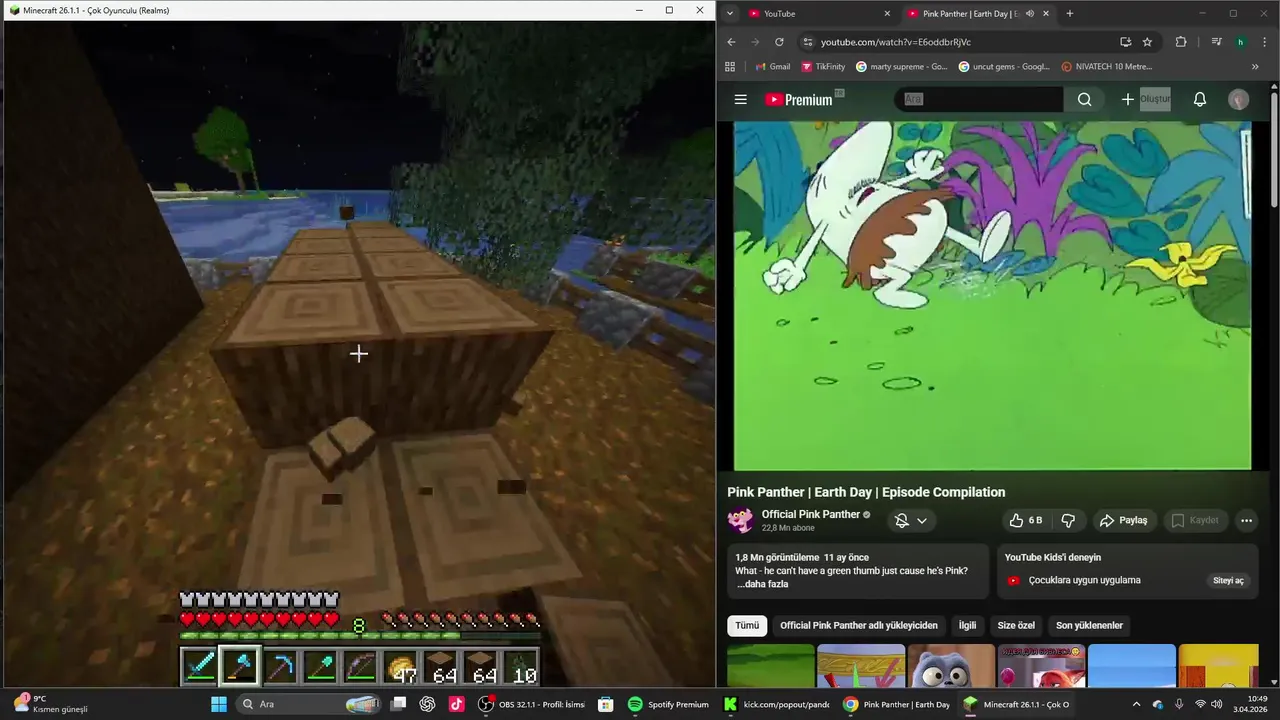Click the Pink Panther video player

click(992, 295)
